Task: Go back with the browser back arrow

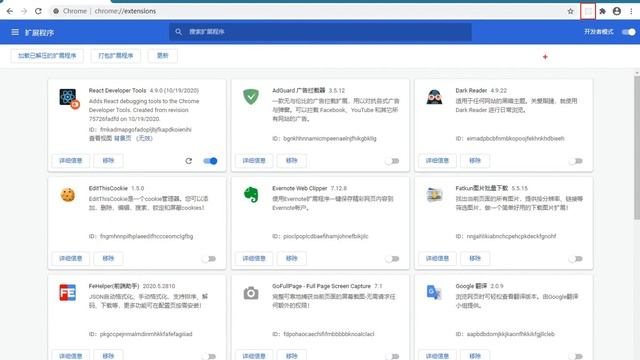Action: (10, 11)
